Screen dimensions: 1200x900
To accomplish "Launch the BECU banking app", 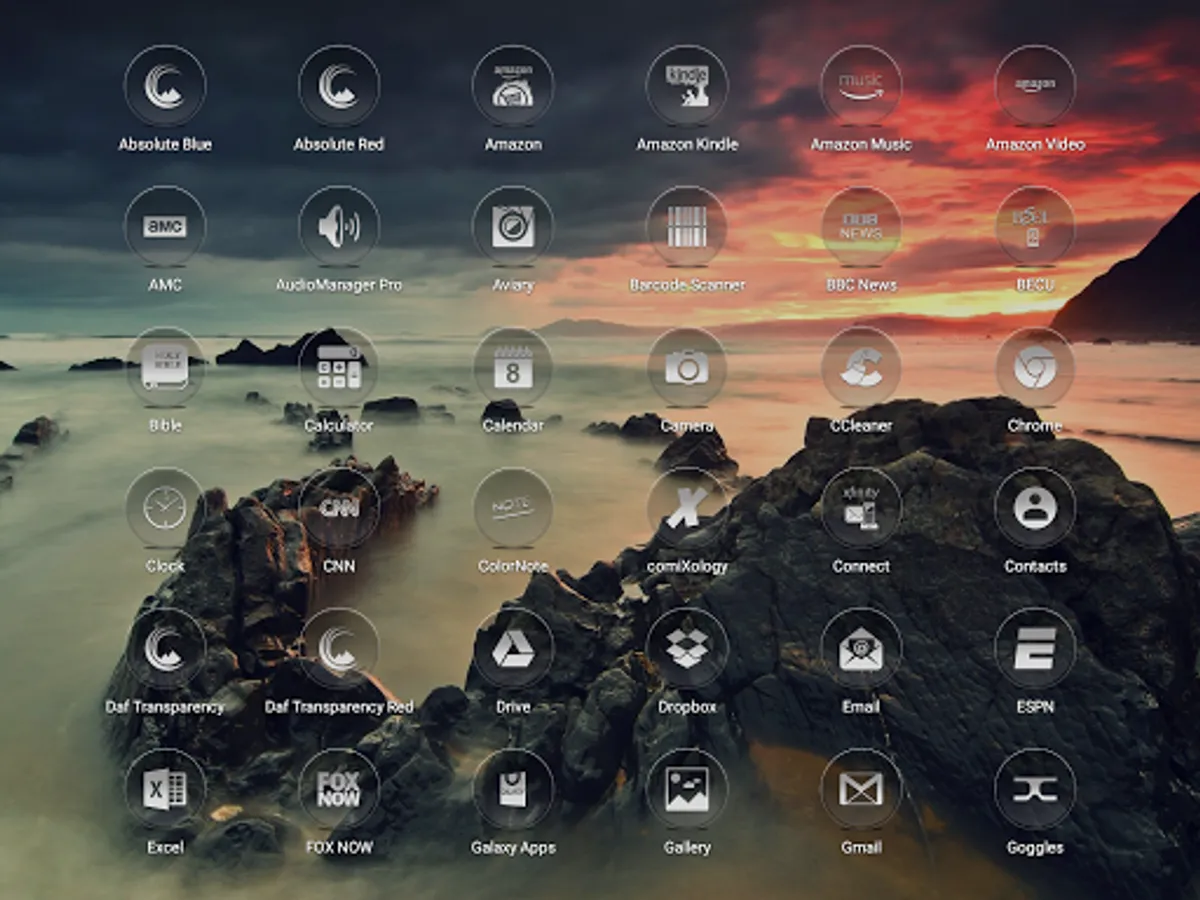I will pyautogui.click(x=1035, y=227).
